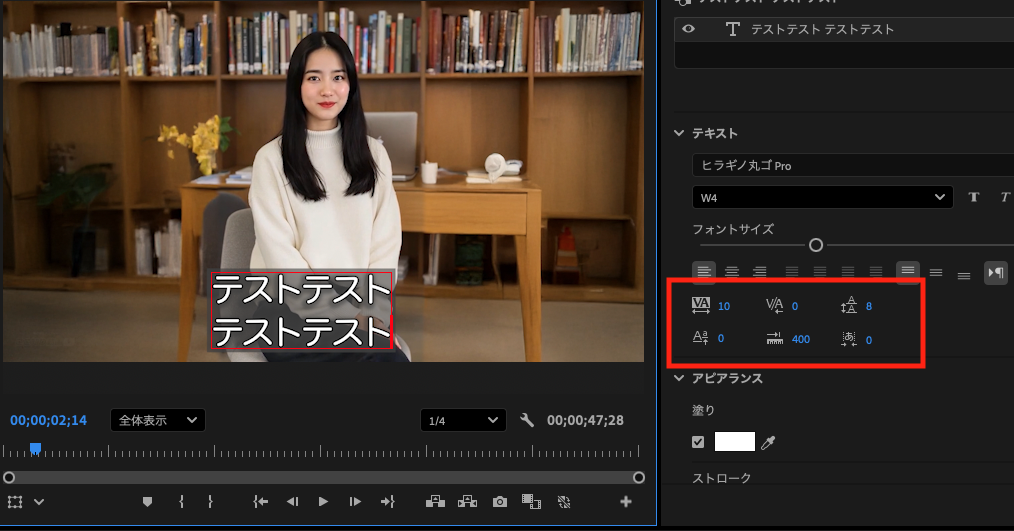Click the Insert edit icon
Screen dimensions: 1014x531
(x=435, y=502)
